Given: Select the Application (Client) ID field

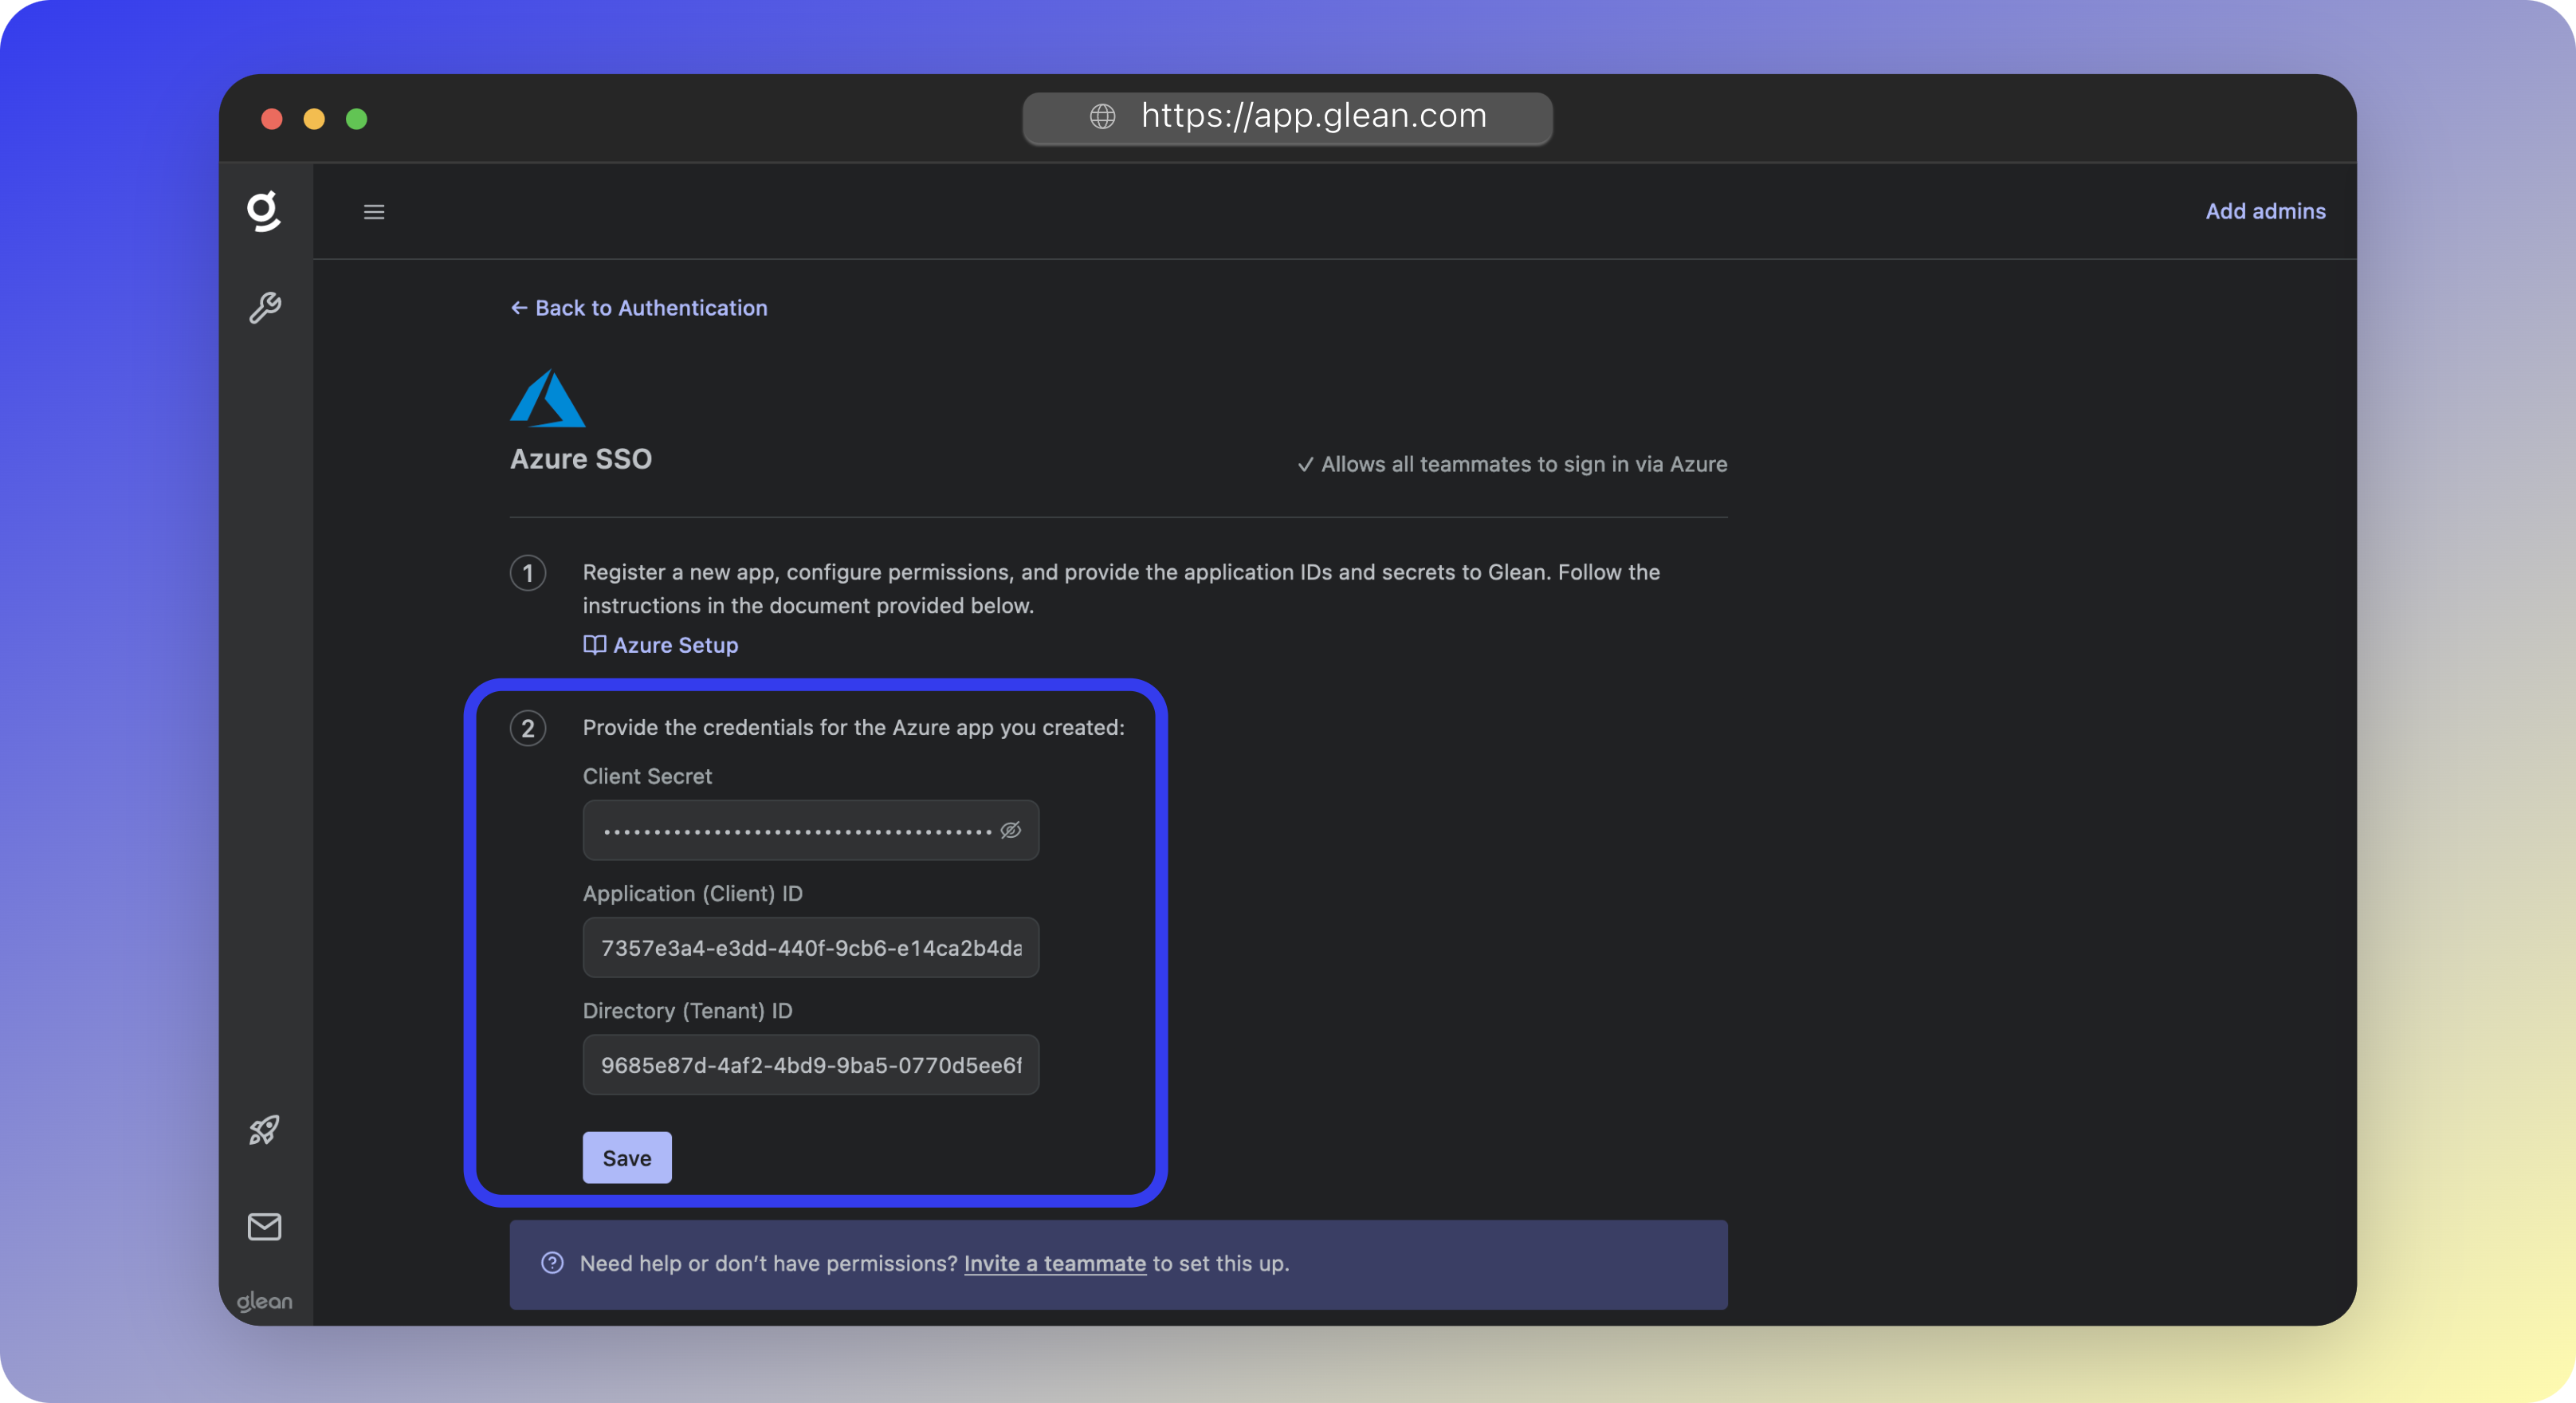Looking at the screenshot, I should tap(810, 947).
